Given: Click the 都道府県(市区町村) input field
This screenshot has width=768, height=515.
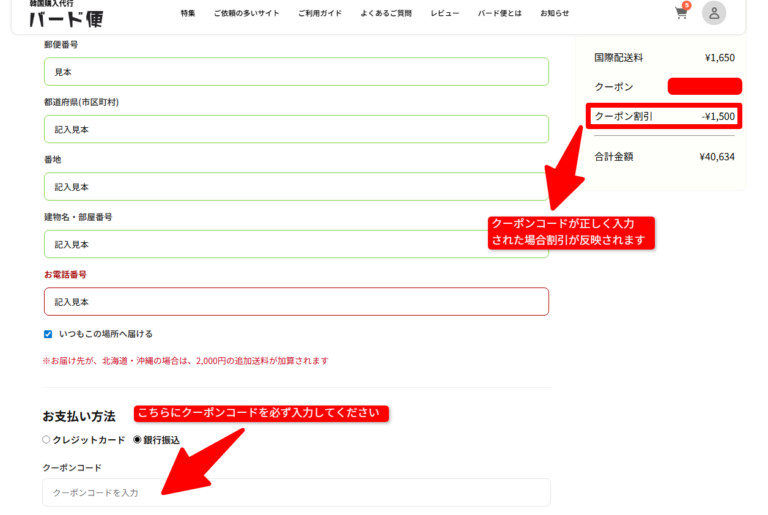Looking at the screenshot, I should coord(296,129).
